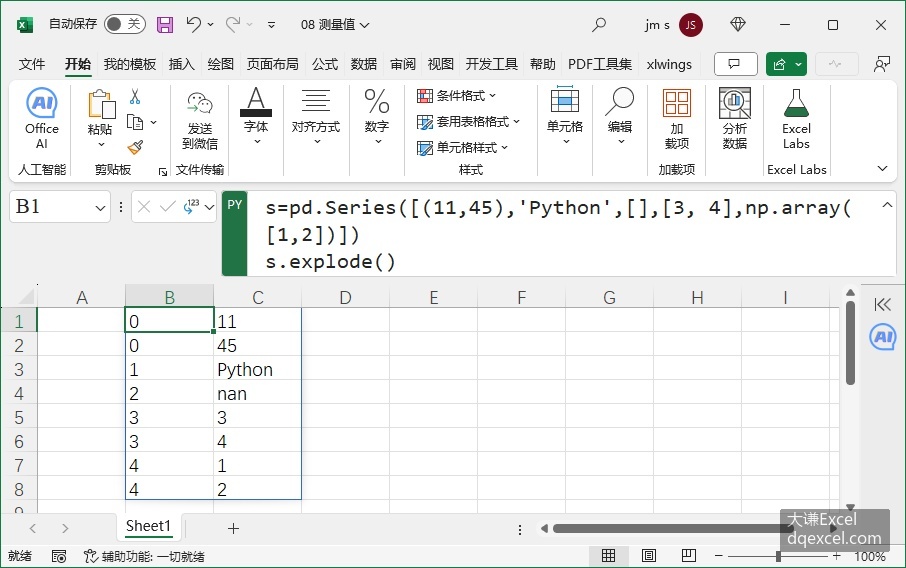The image size is (906, 568).
Task: Open the Font group button
Action: tap(255, 116)
